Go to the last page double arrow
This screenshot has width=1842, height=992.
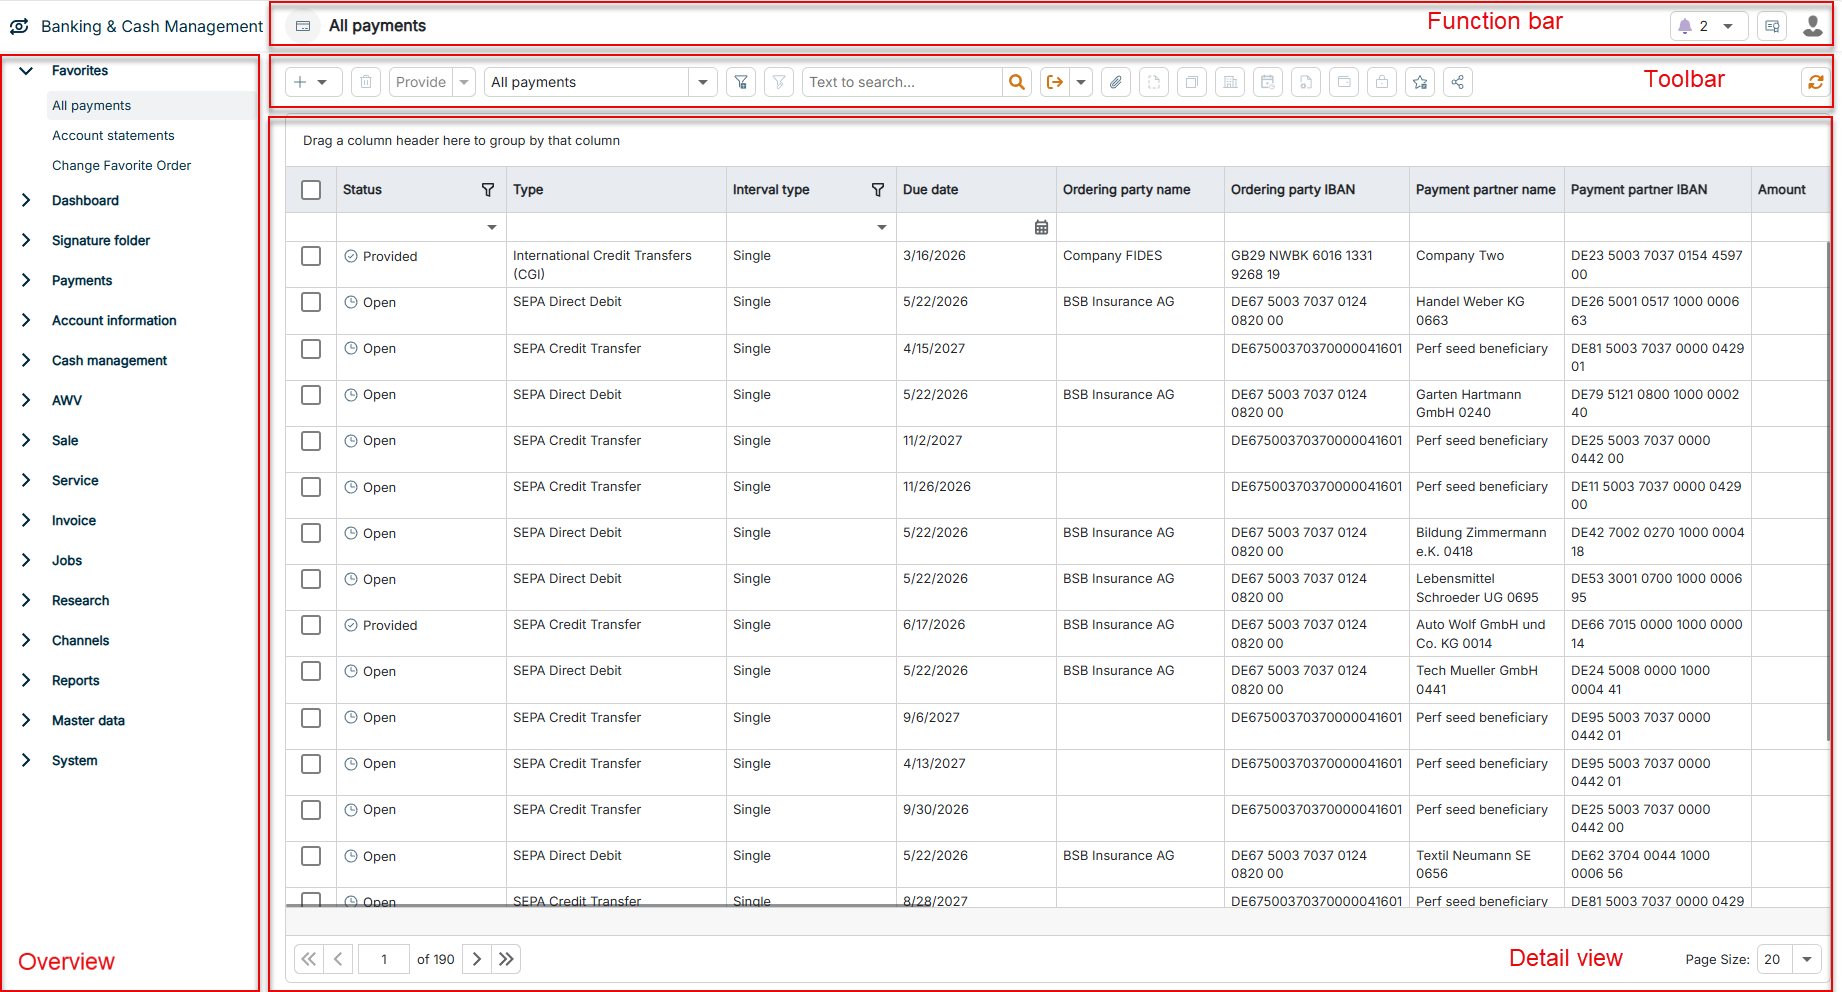506,959
